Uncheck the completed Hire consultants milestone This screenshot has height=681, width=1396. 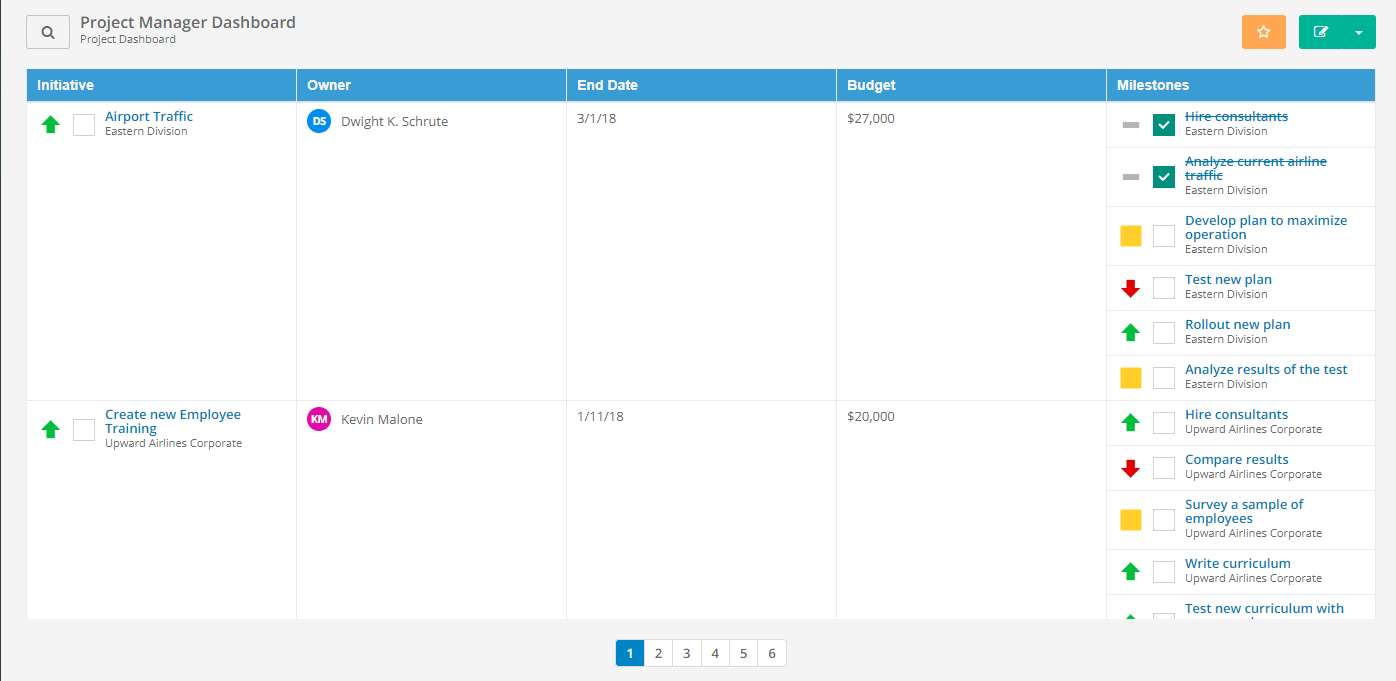(x=1163, y=124)
